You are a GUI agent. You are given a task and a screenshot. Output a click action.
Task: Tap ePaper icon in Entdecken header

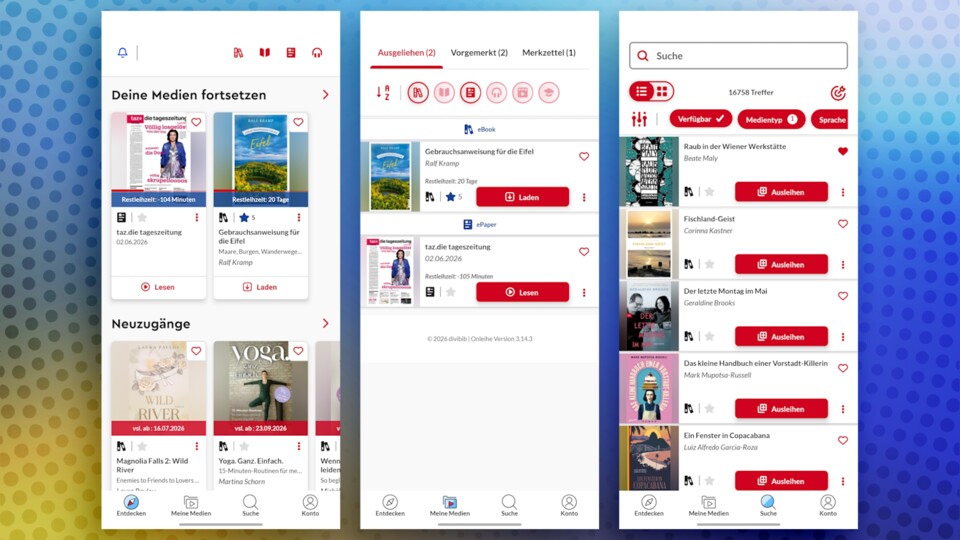[291, 53]
